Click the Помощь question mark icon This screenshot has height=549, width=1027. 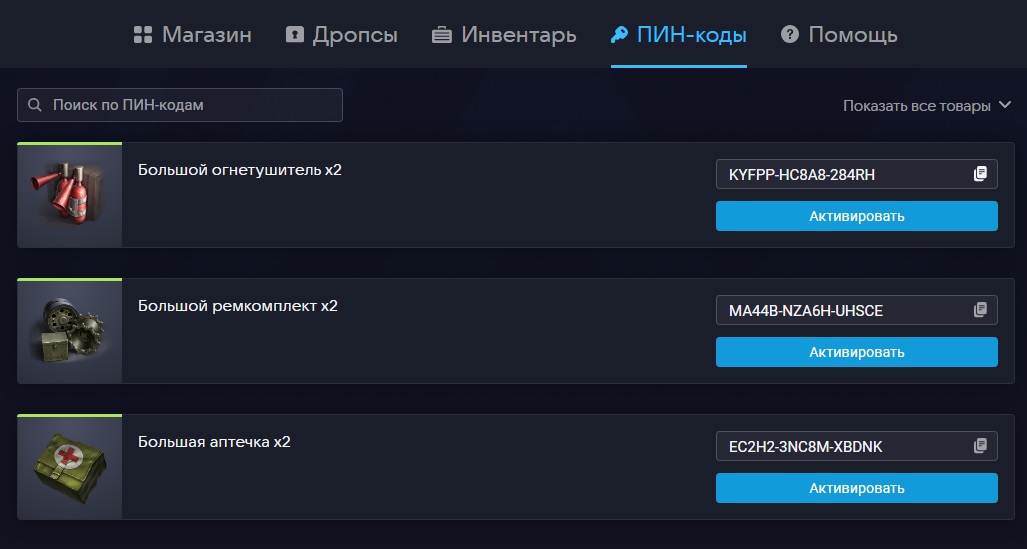pyautogui.click(x=790, y=35)
